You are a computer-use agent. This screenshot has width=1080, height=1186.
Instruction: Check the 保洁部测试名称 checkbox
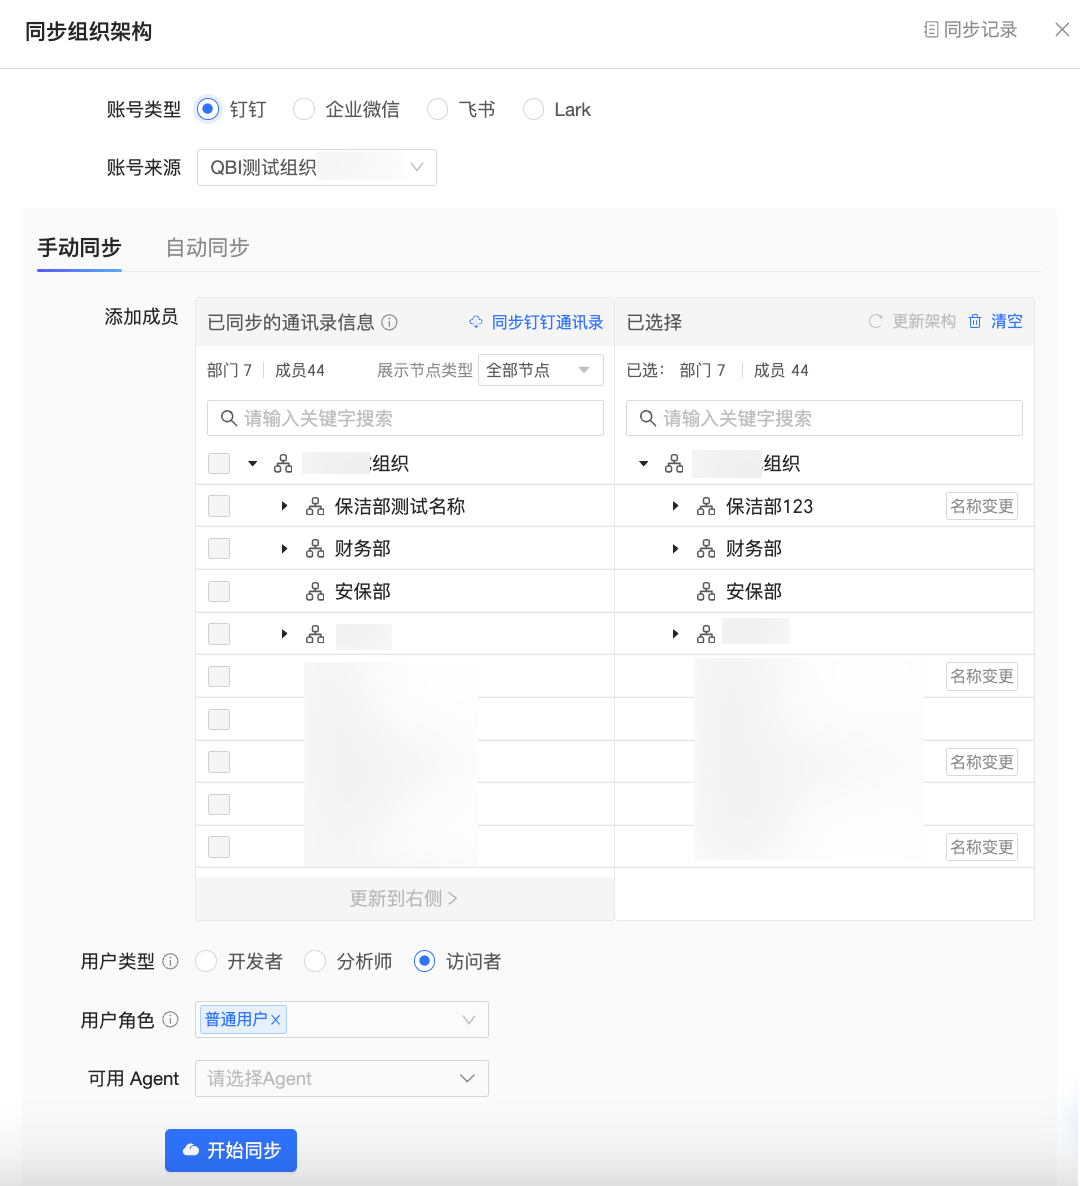pyautogui.click(x=219, y=506)
